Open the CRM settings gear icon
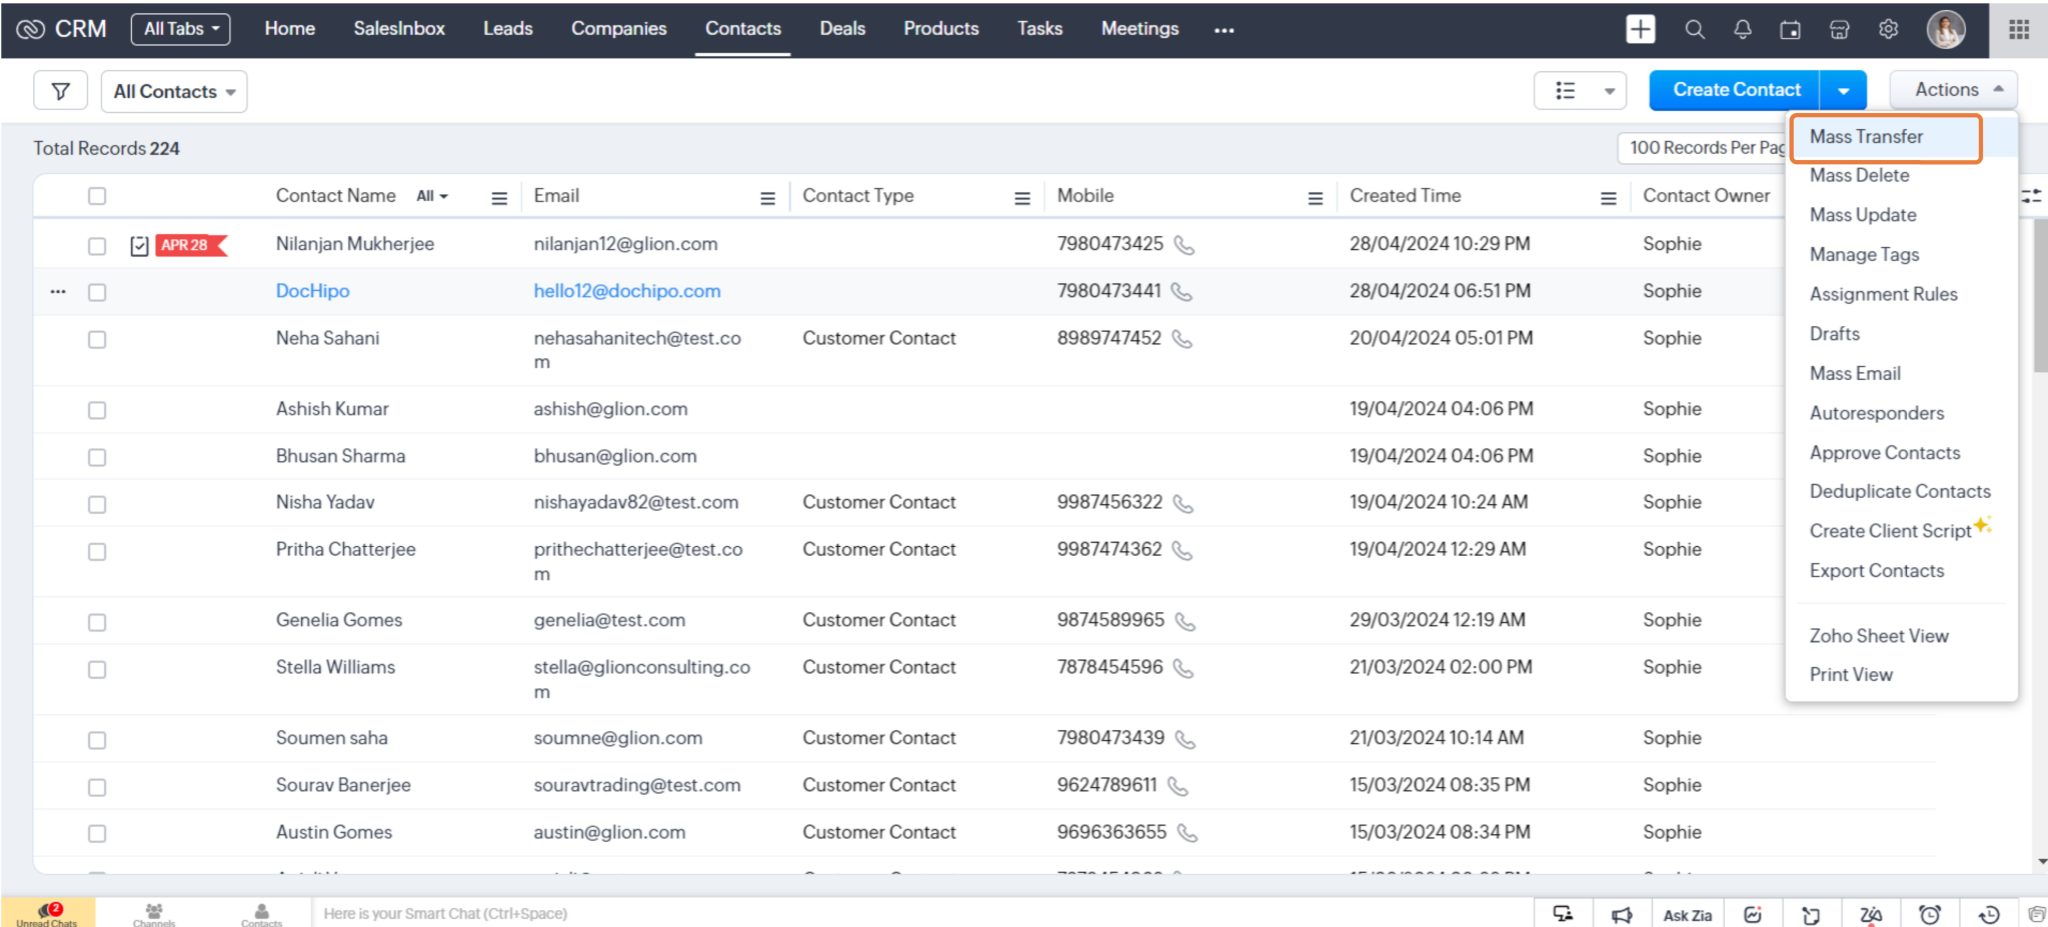This screenshot has width=2048, height=927. click(1888, 30)
